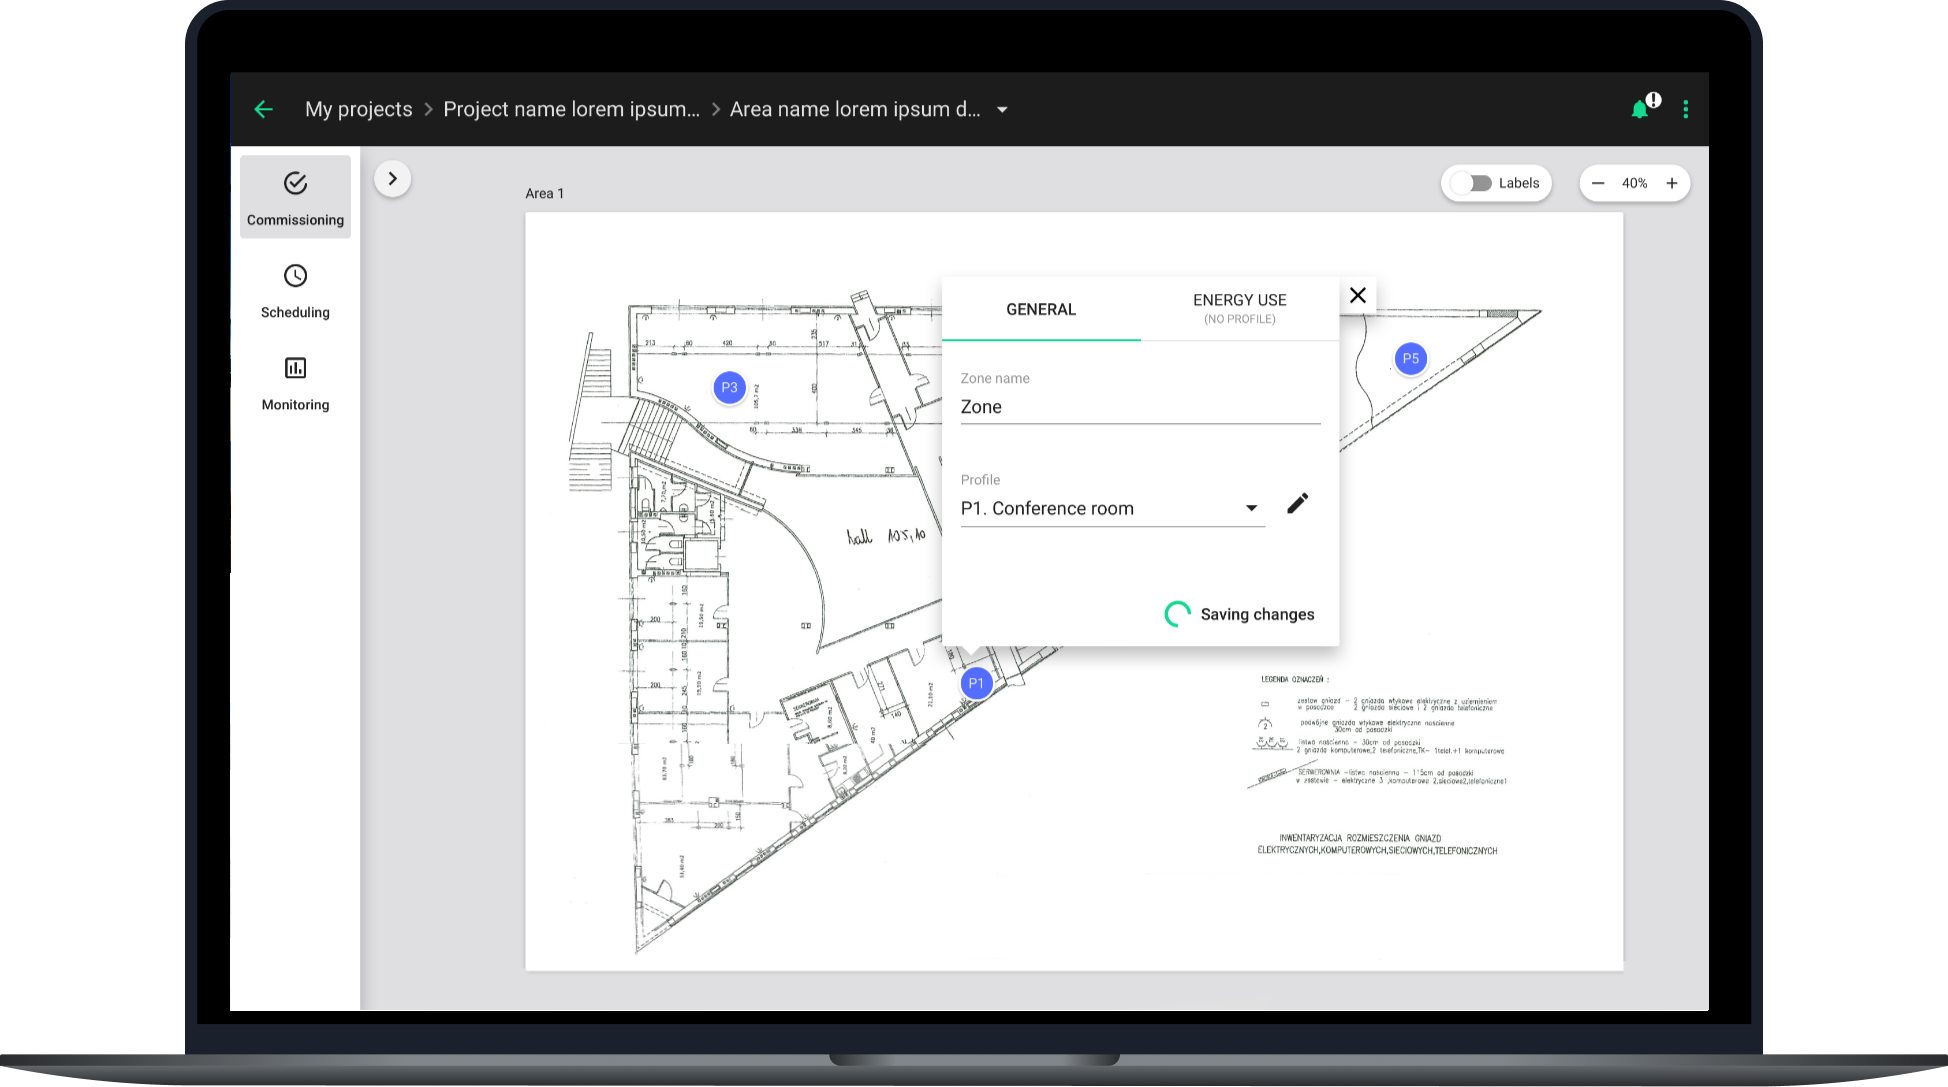Expand the side panel with the chevron
Image resolution: width=1948 pixels, height=1087 pixels.
pyautogui.click(x=393, y=179)
